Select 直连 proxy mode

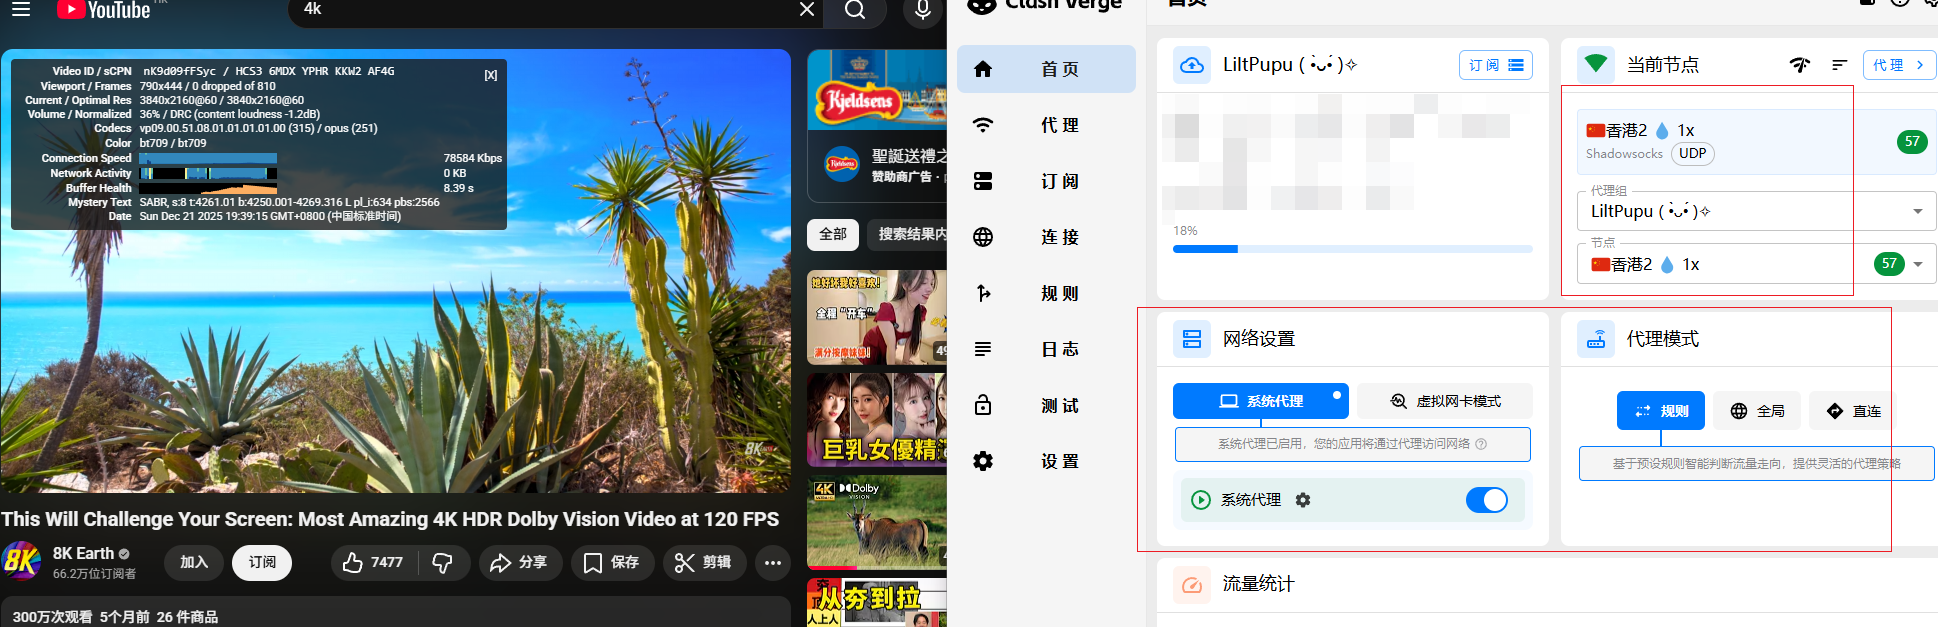pos(1853,411)
